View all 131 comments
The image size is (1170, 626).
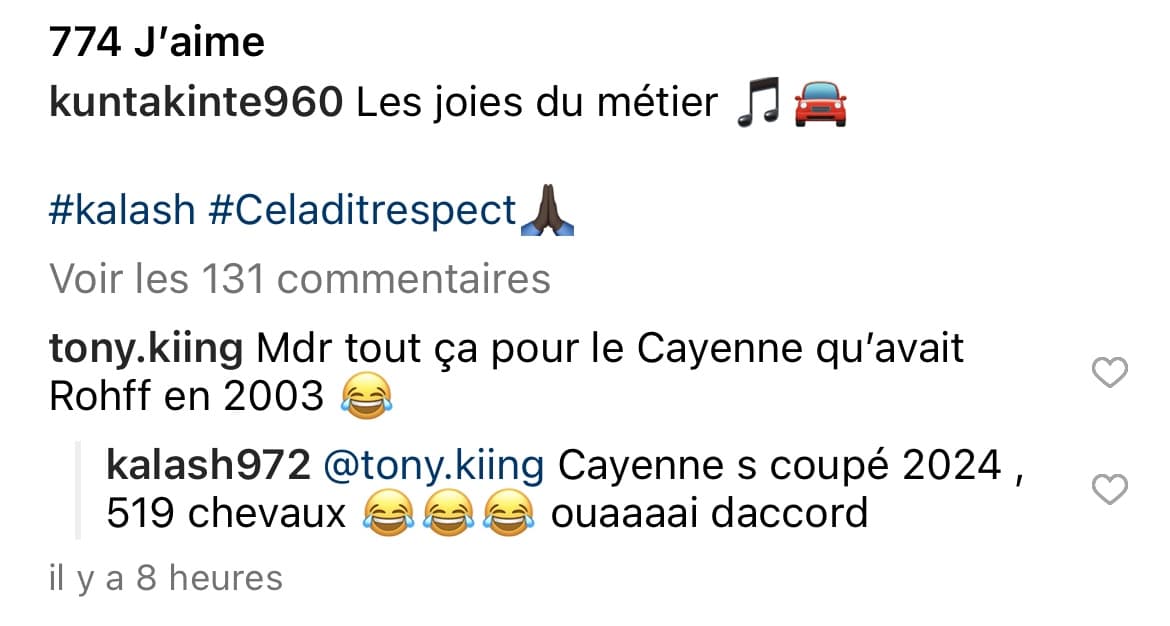[300, 278]
